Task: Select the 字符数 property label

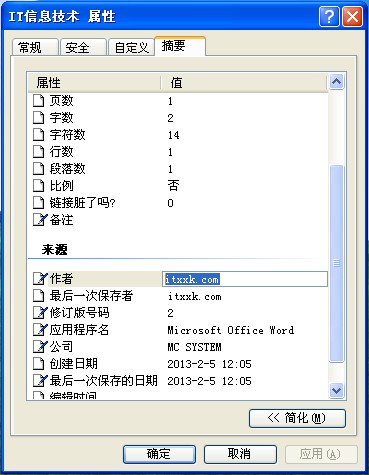Action: [67, 134]
